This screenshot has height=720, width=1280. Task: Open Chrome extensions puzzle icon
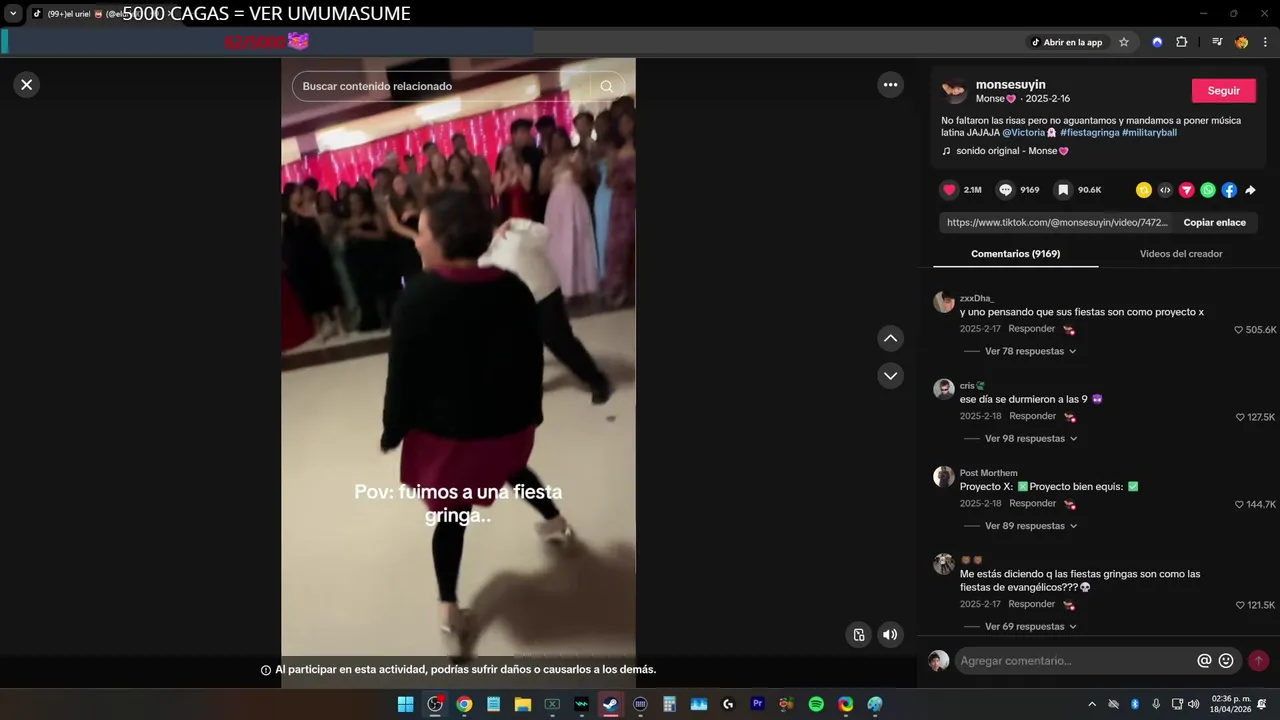click(x=1182, y=42)
